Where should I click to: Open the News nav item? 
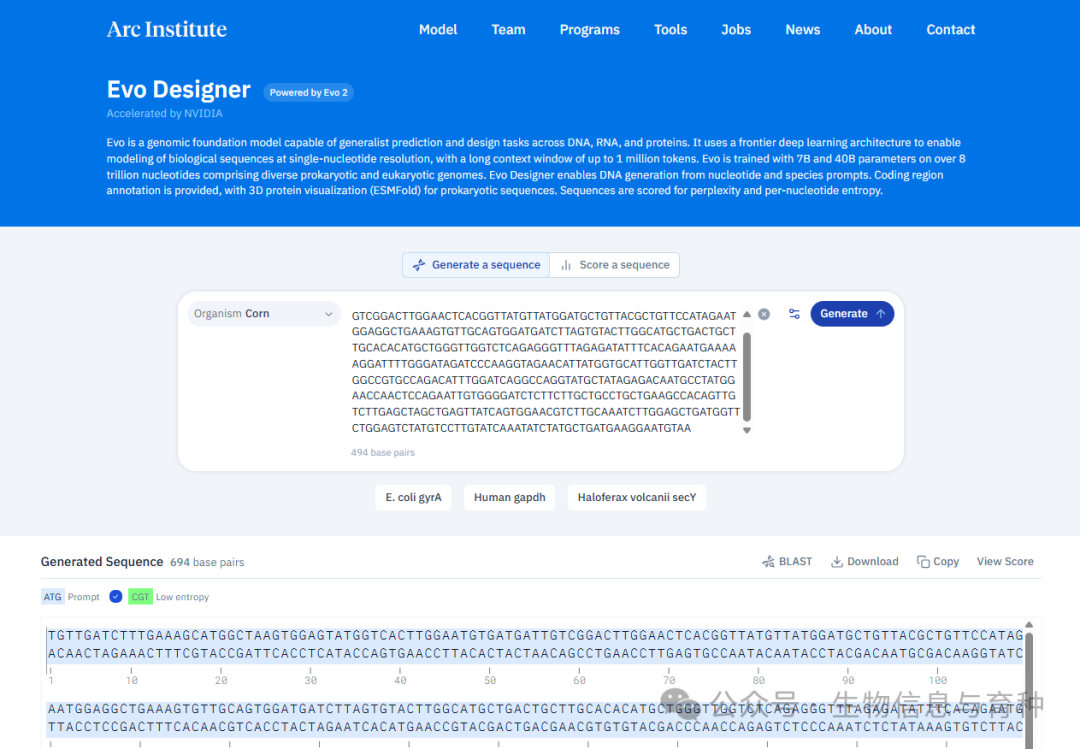[x=802, y=30]
